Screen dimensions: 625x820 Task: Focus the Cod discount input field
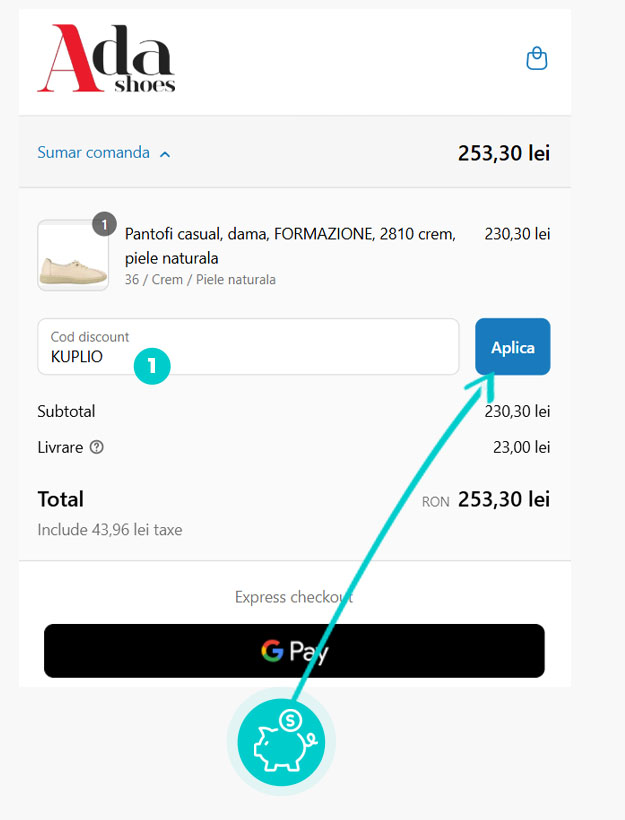tap(248, 347)
